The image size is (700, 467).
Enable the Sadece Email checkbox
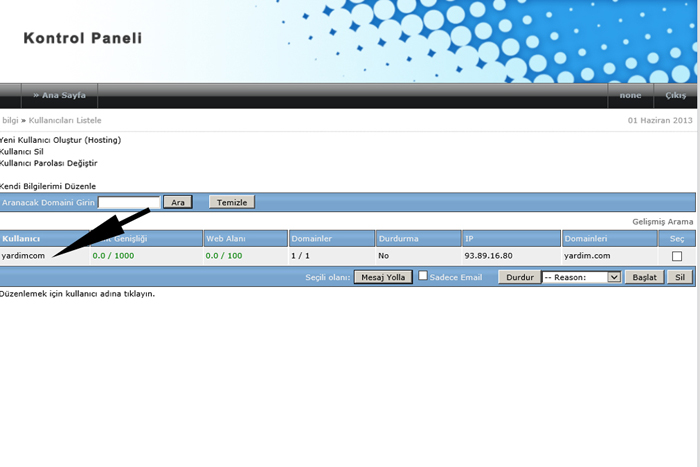tap(423, 276)
